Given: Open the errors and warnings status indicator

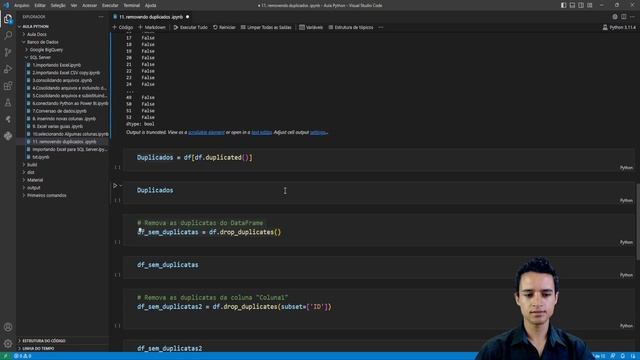Looking at the screenshot, I should click(22, 356).
